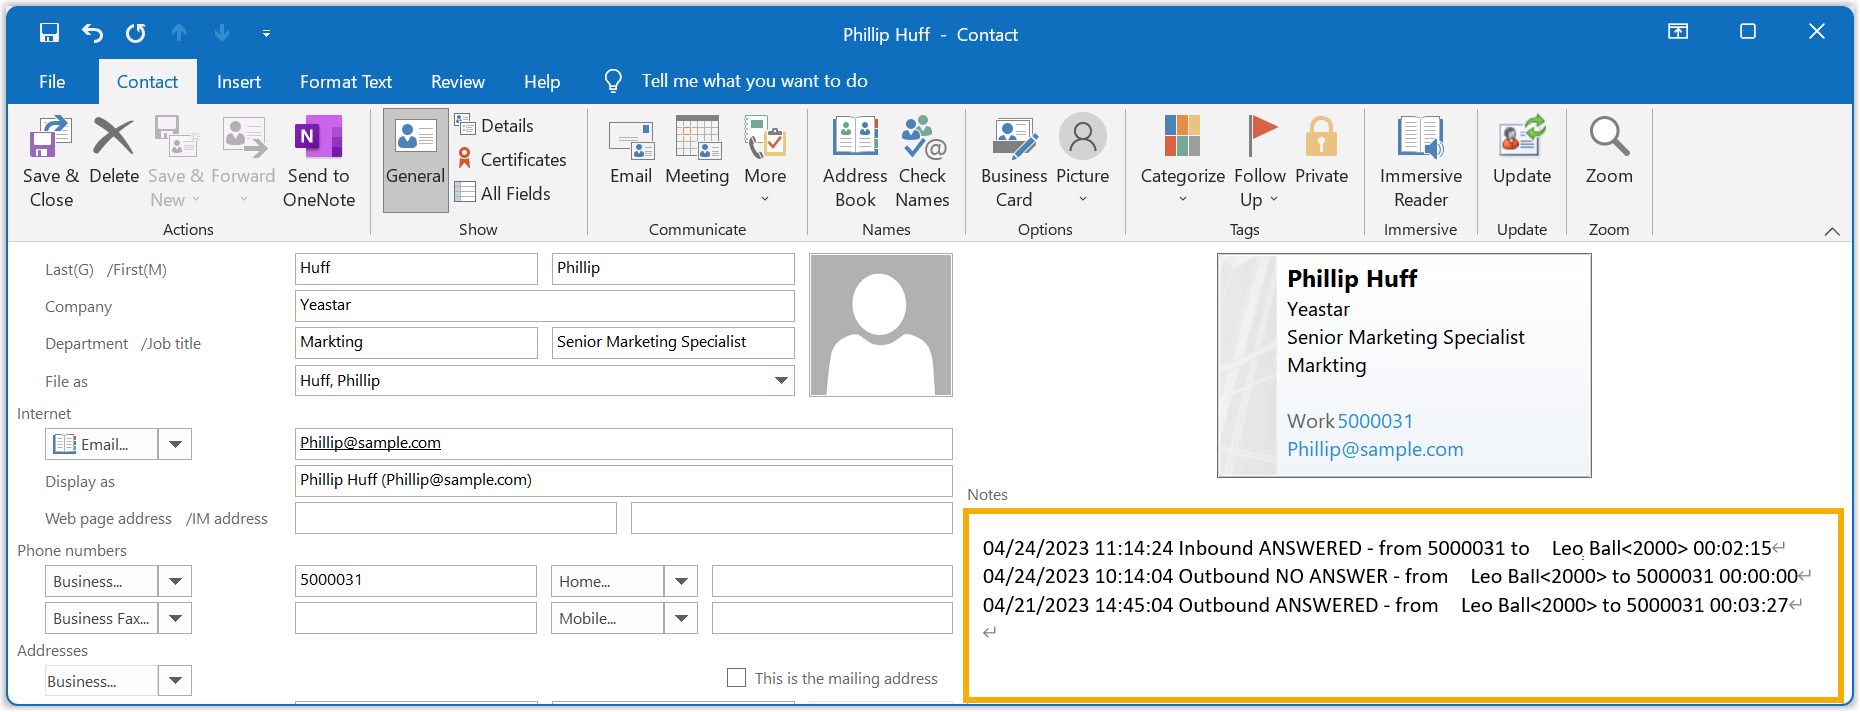The image size is (1860, 712).
Task: Undo the last action
Action: pyautogui.click(x=92, y=33)
